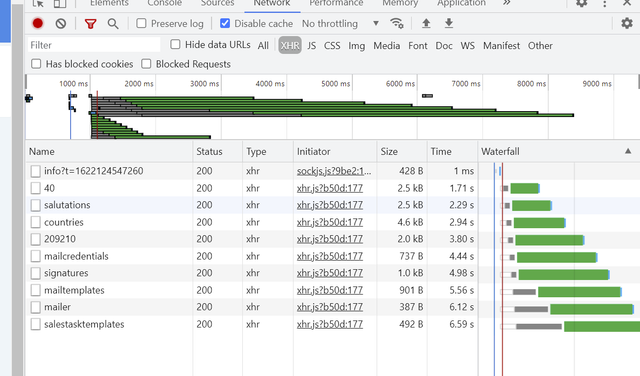Clear the network log
This screenshot has height=376, width=640.
click(x=61, y=24)
